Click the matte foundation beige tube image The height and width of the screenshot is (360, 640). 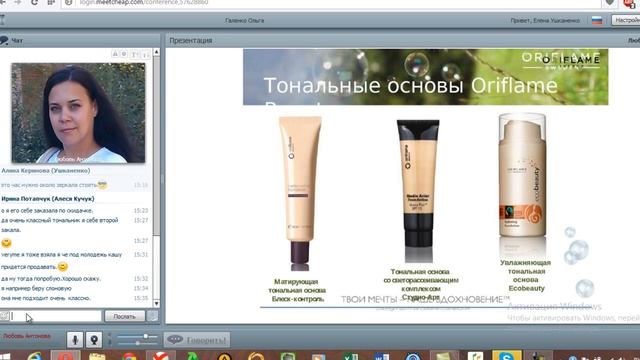click(300, 193)
